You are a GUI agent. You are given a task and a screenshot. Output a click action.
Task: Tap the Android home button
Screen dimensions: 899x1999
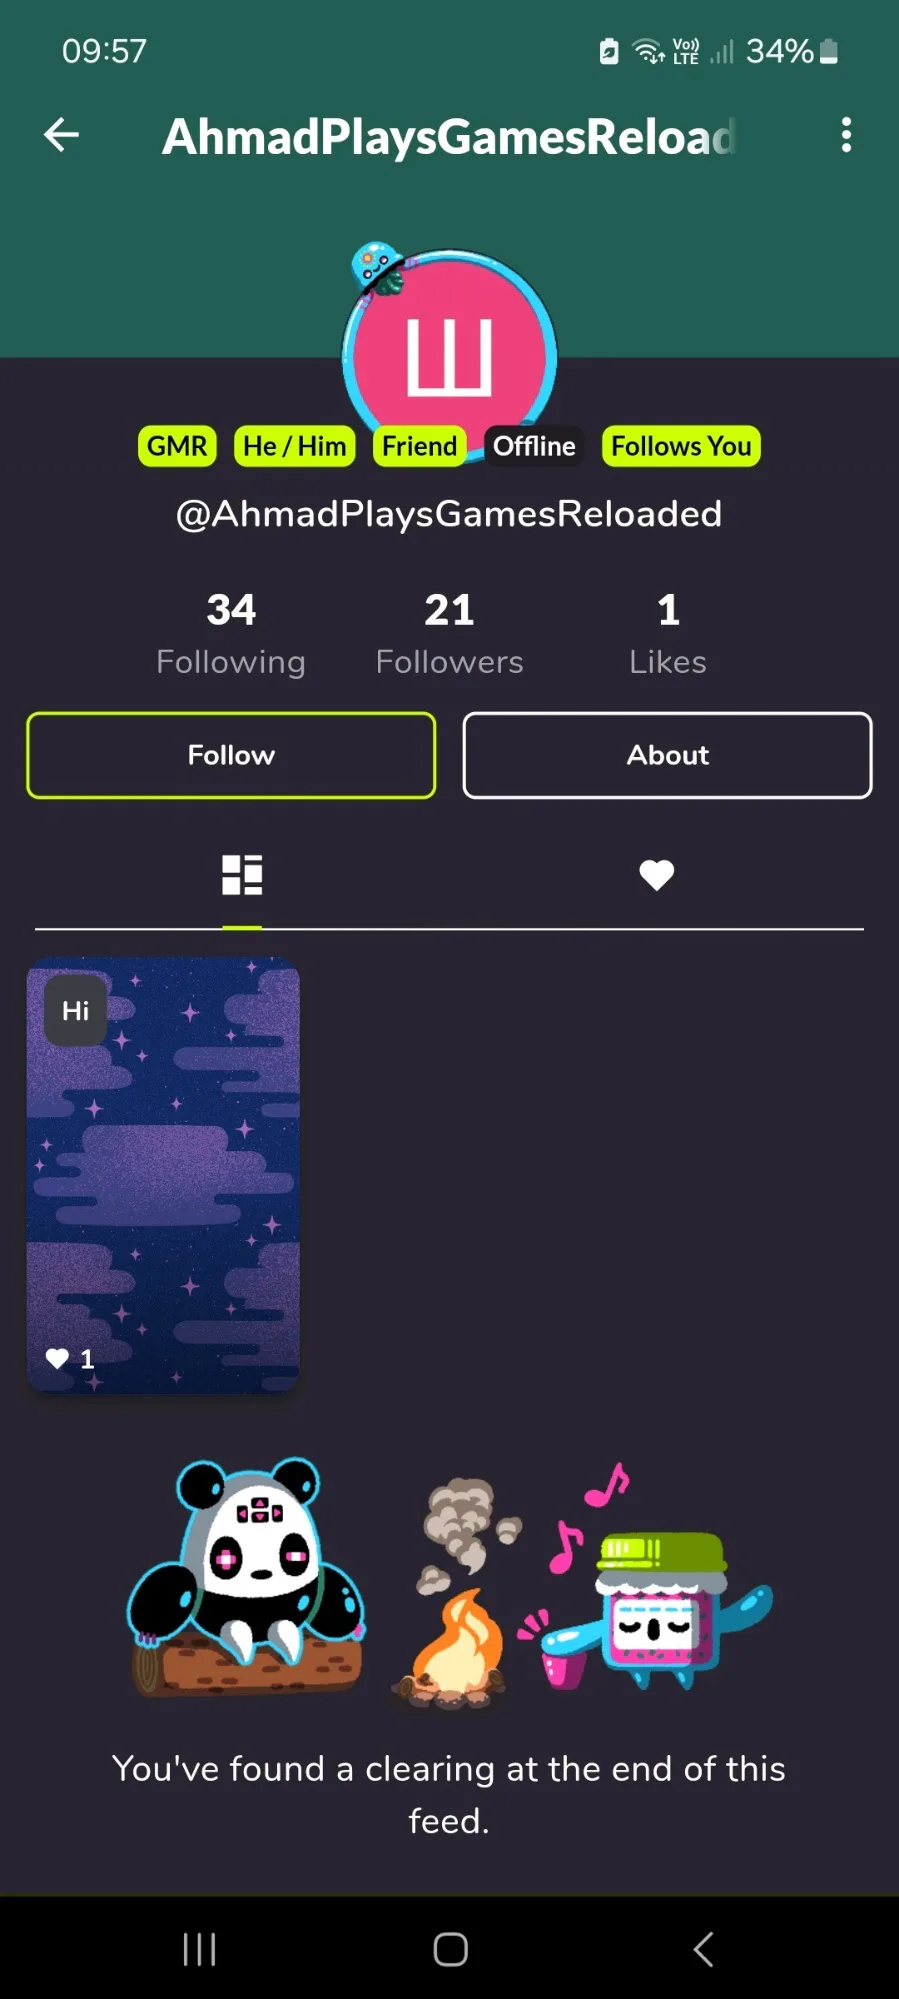point(450,1949)
